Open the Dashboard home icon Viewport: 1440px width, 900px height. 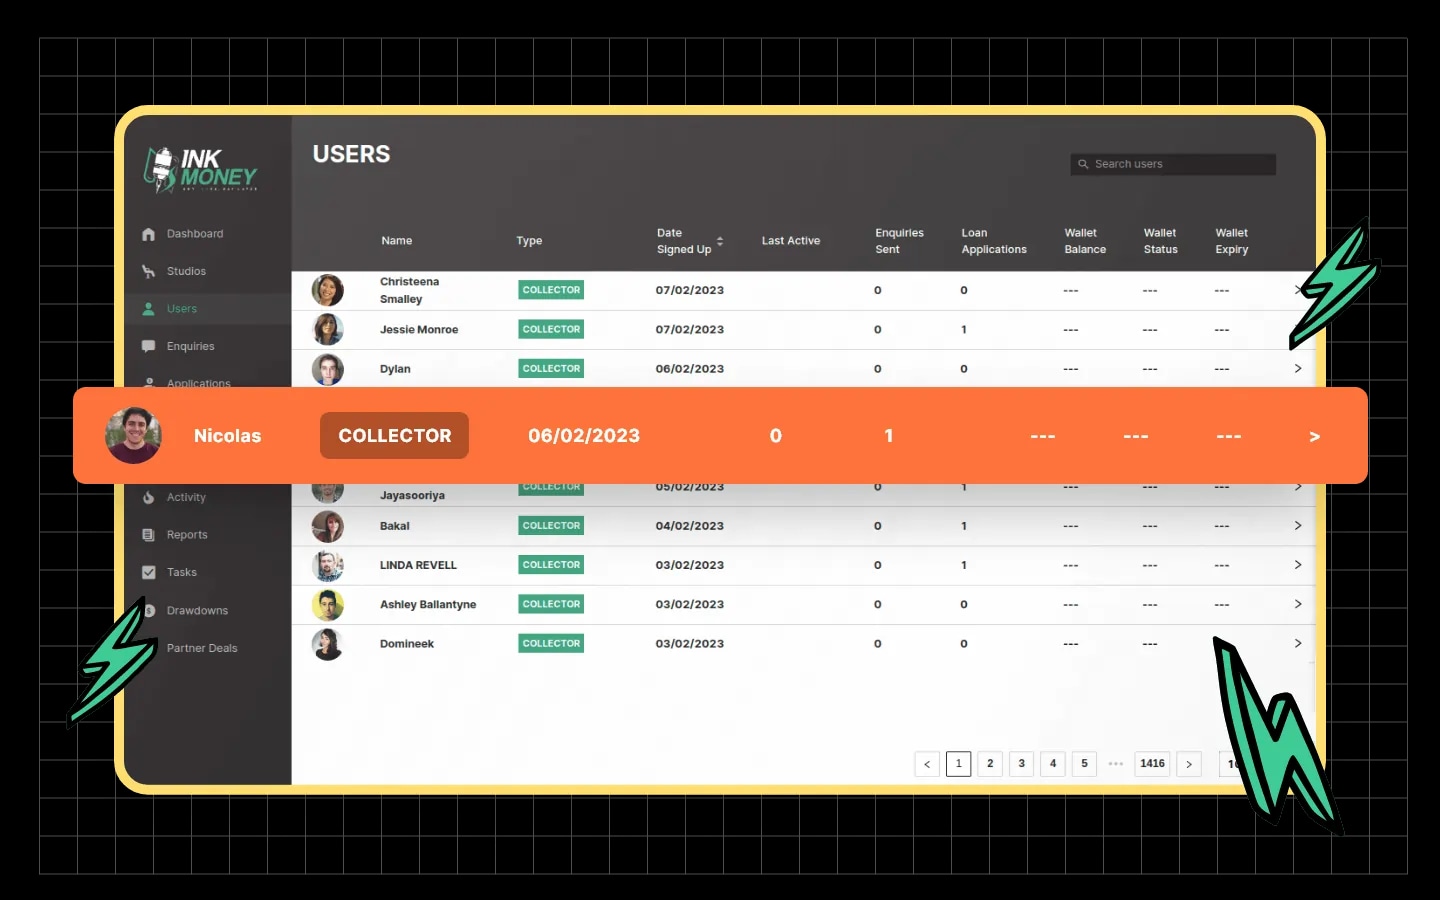coord(148,234)
